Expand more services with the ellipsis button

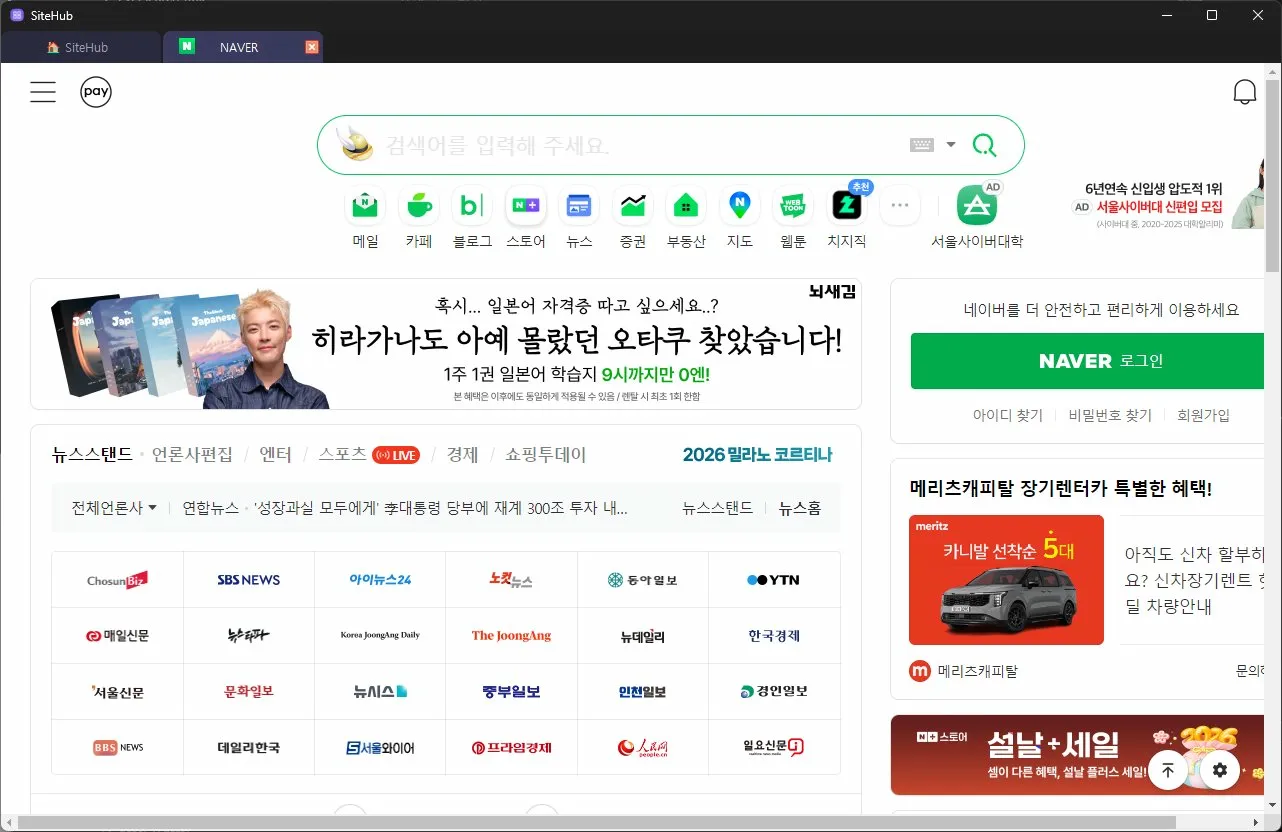click(x=899, y=205)
